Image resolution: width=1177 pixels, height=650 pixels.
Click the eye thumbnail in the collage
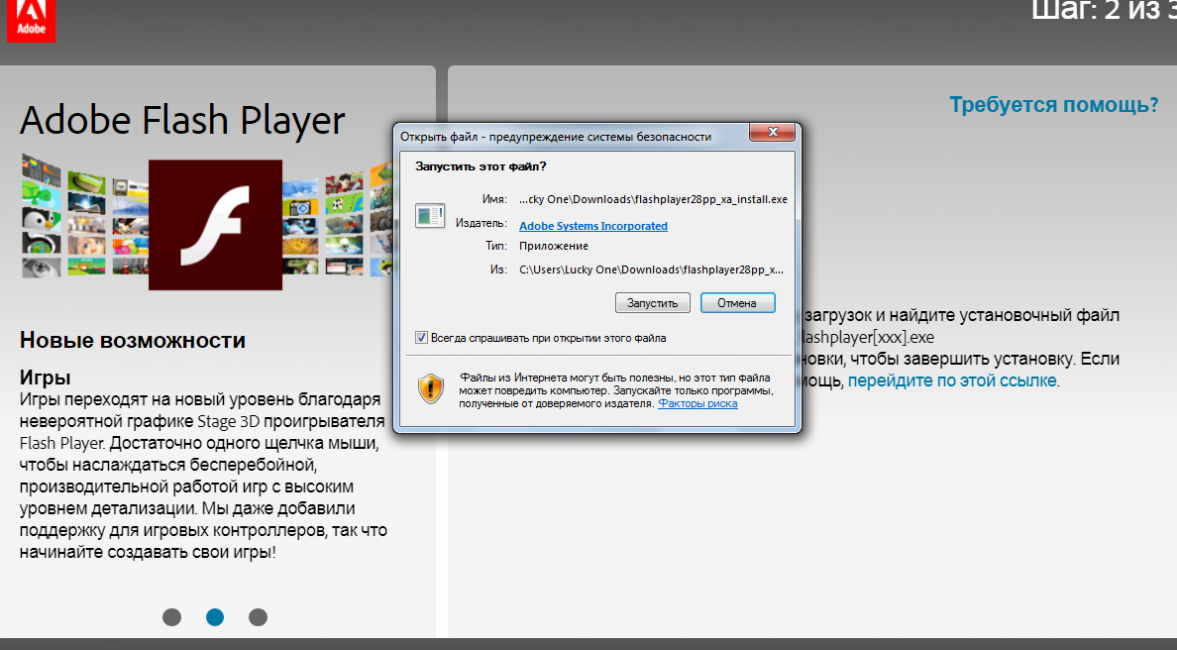(x=41, y=267)
